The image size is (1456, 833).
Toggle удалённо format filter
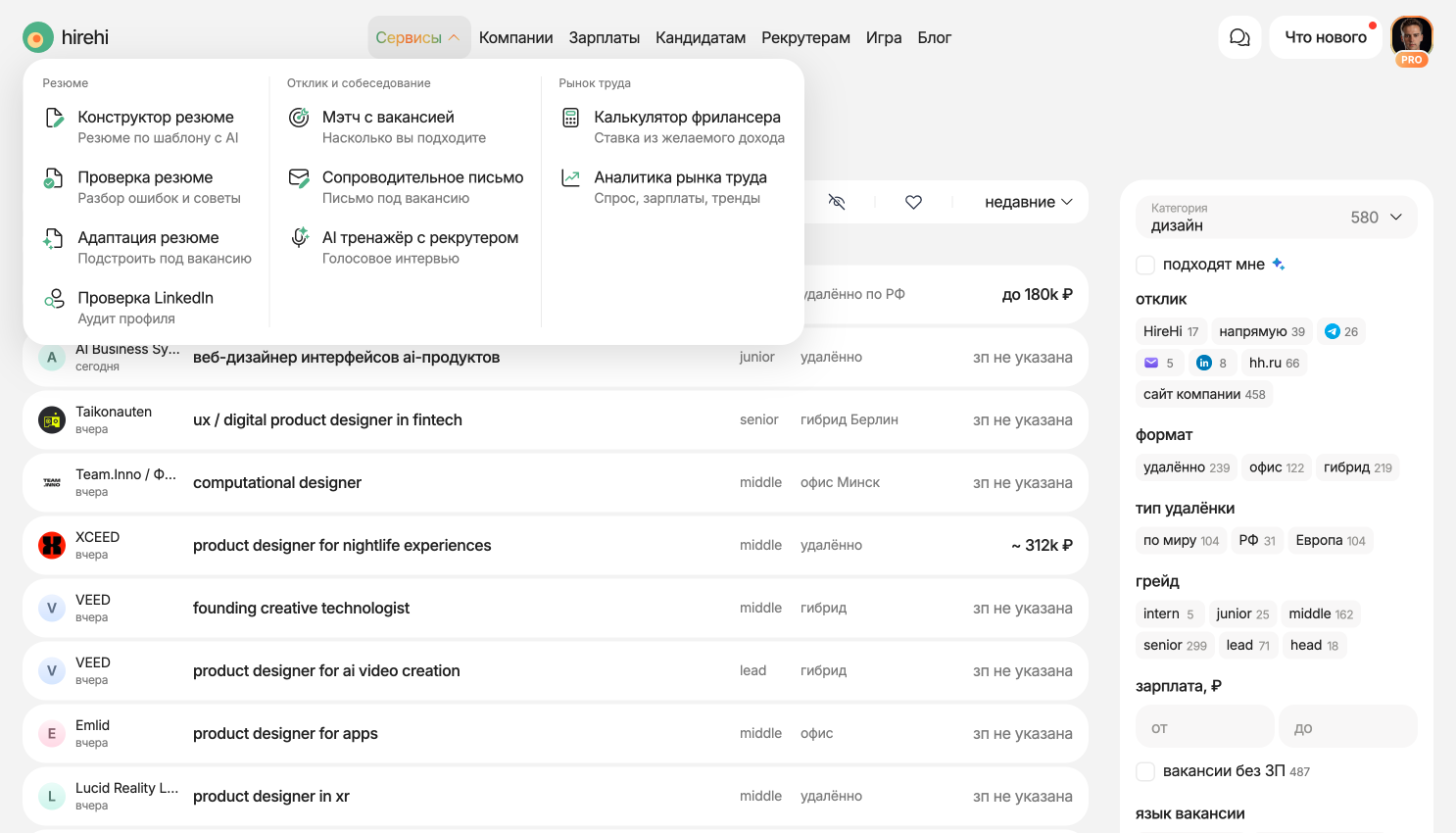[x=1186, y=467]
